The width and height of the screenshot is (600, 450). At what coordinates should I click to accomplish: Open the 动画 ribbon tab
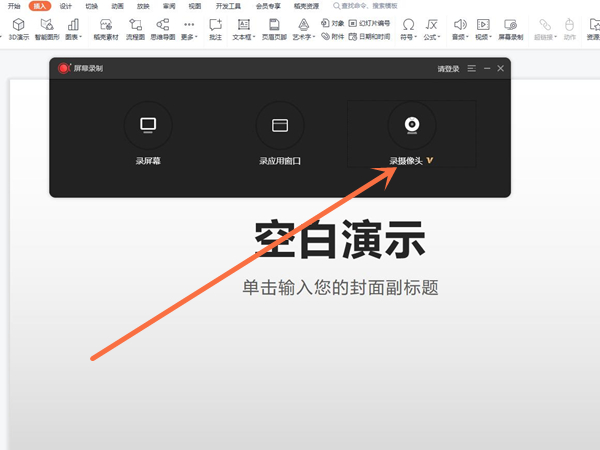click(118, 6)
